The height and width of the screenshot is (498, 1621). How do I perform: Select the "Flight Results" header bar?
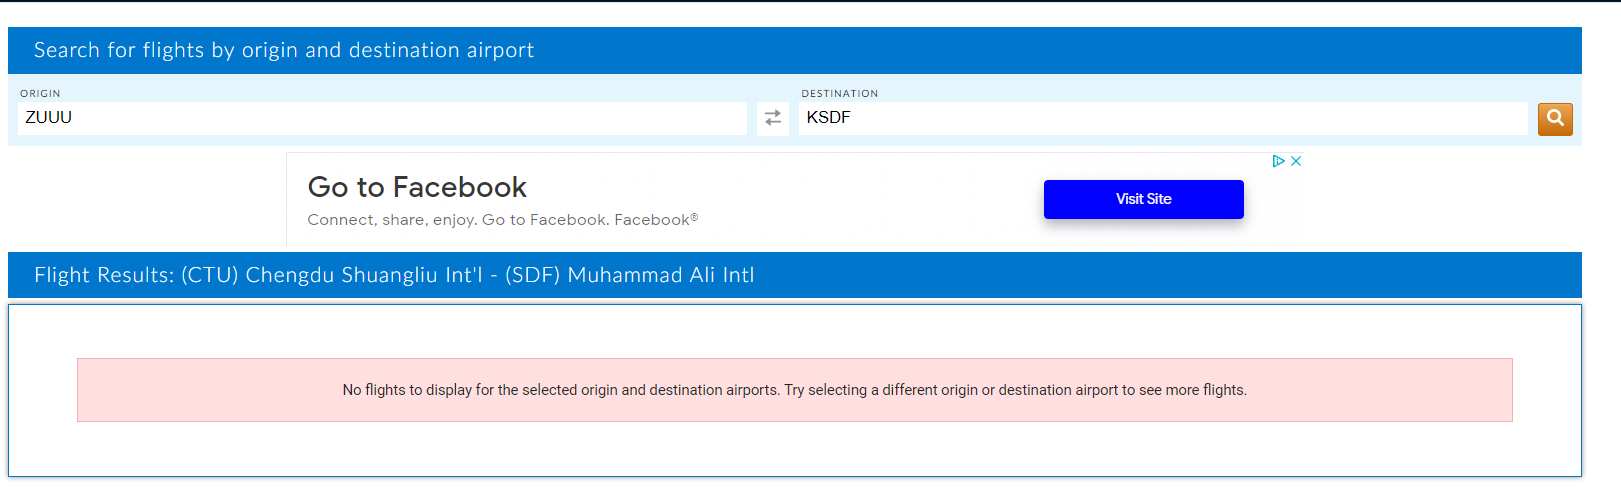[794, 275]
